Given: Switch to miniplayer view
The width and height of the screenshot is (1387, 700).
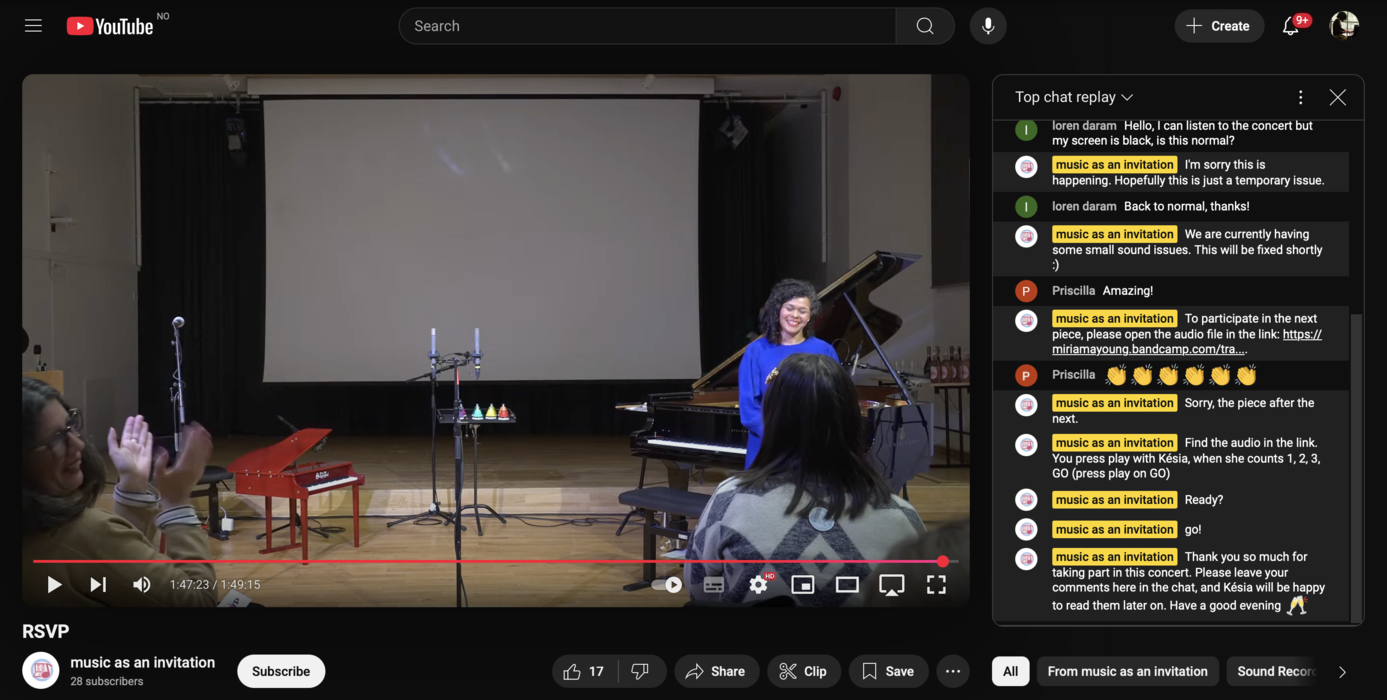Looking at the screenshot, I should 802,585.
